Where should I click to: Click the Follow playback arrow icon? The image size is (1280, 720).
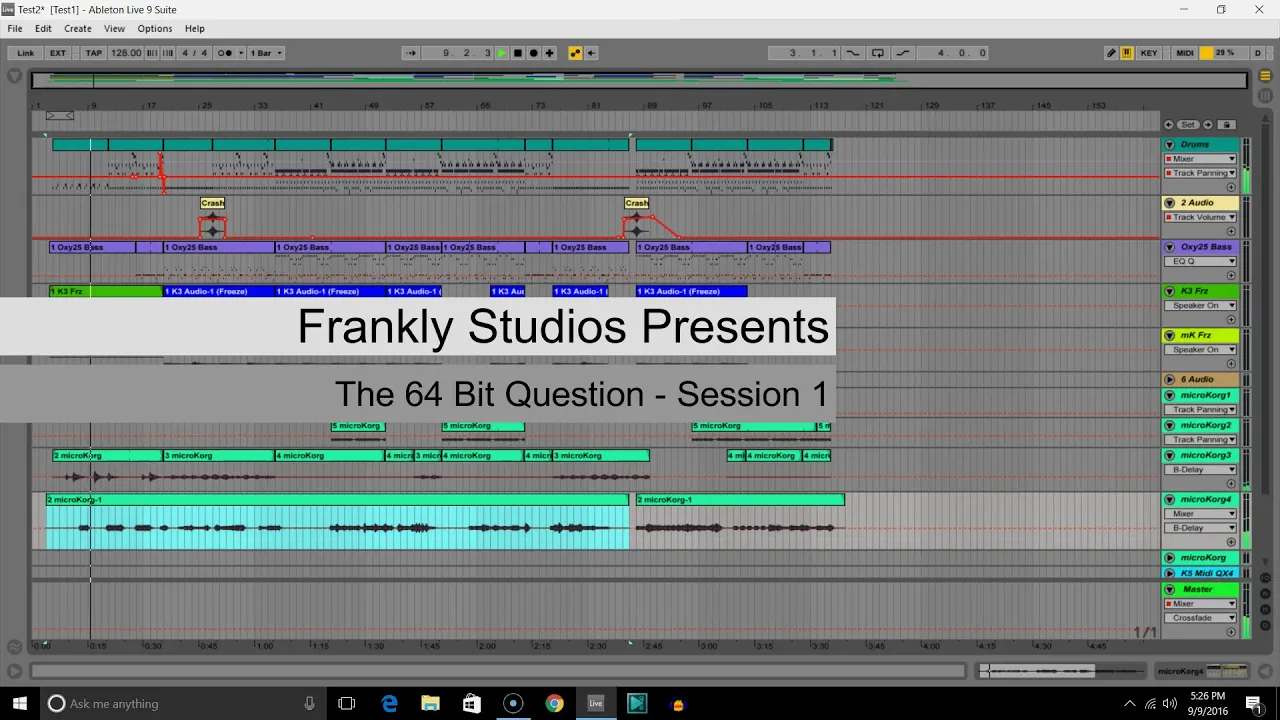click(x=411, y=53)
